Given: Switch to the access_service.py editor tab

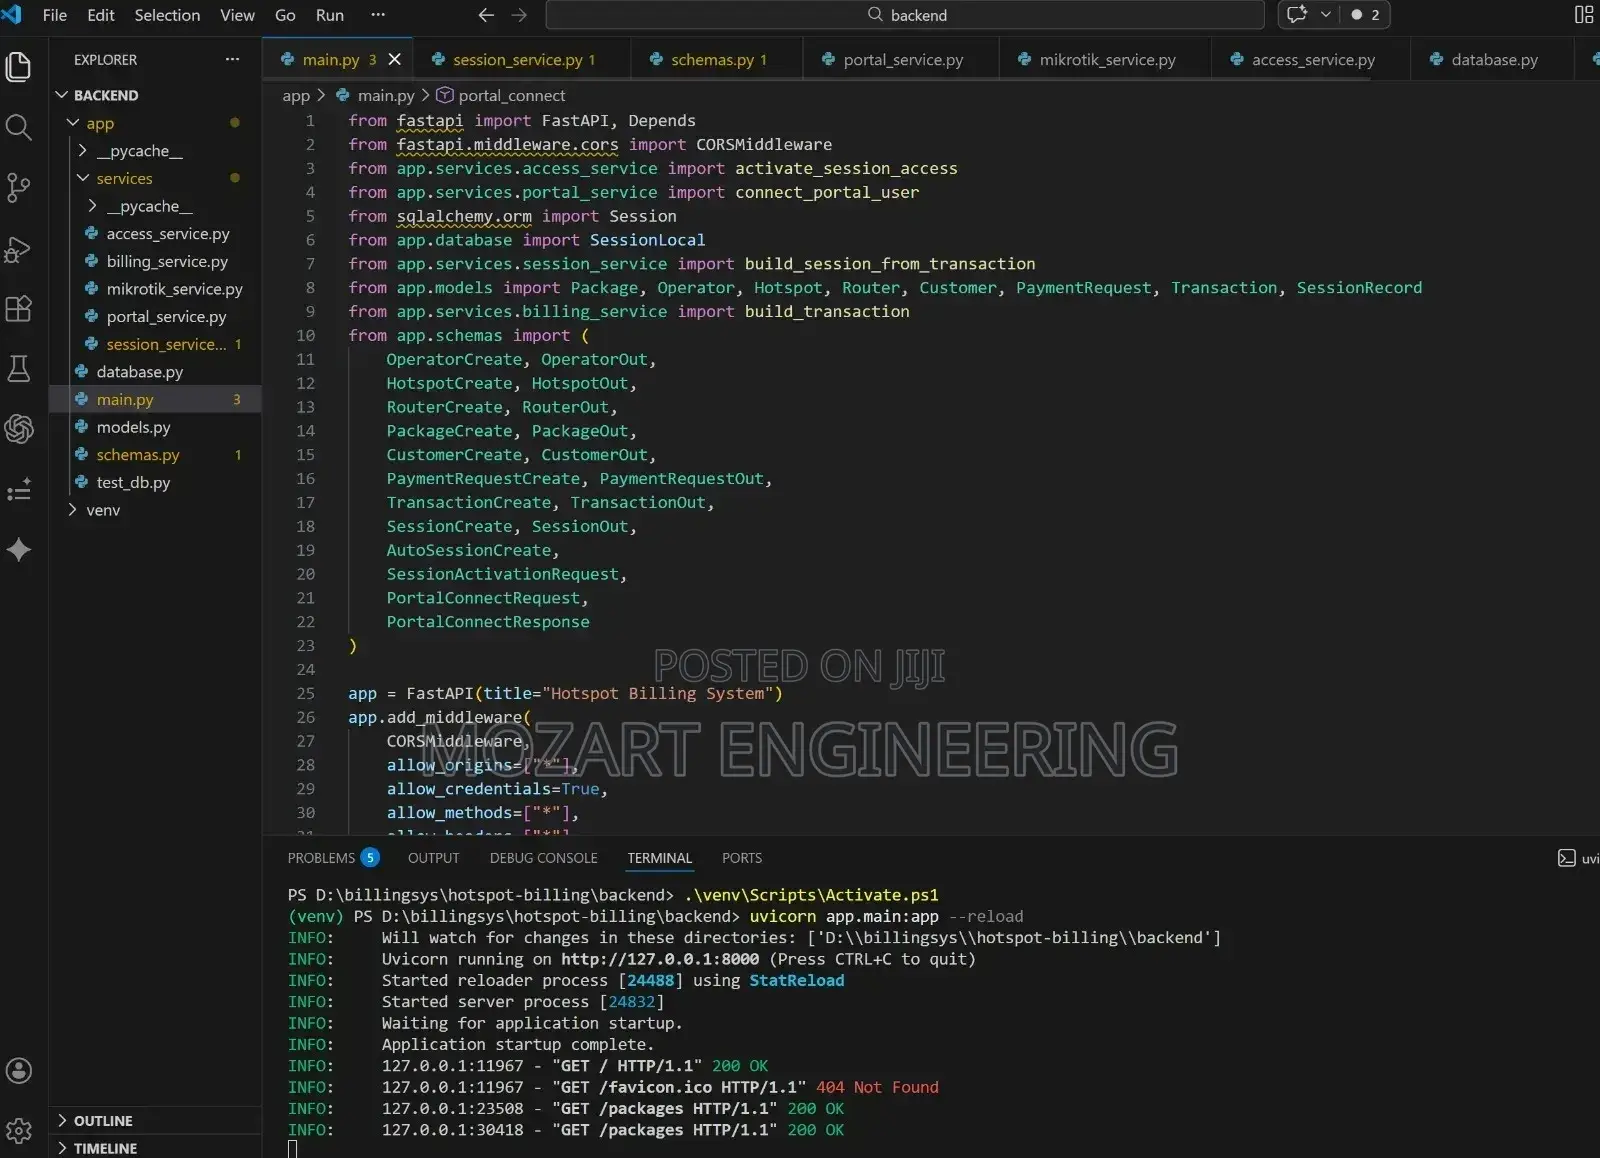Looking at the screenshot, I should pyautogui.click(x=1311, y=60).
